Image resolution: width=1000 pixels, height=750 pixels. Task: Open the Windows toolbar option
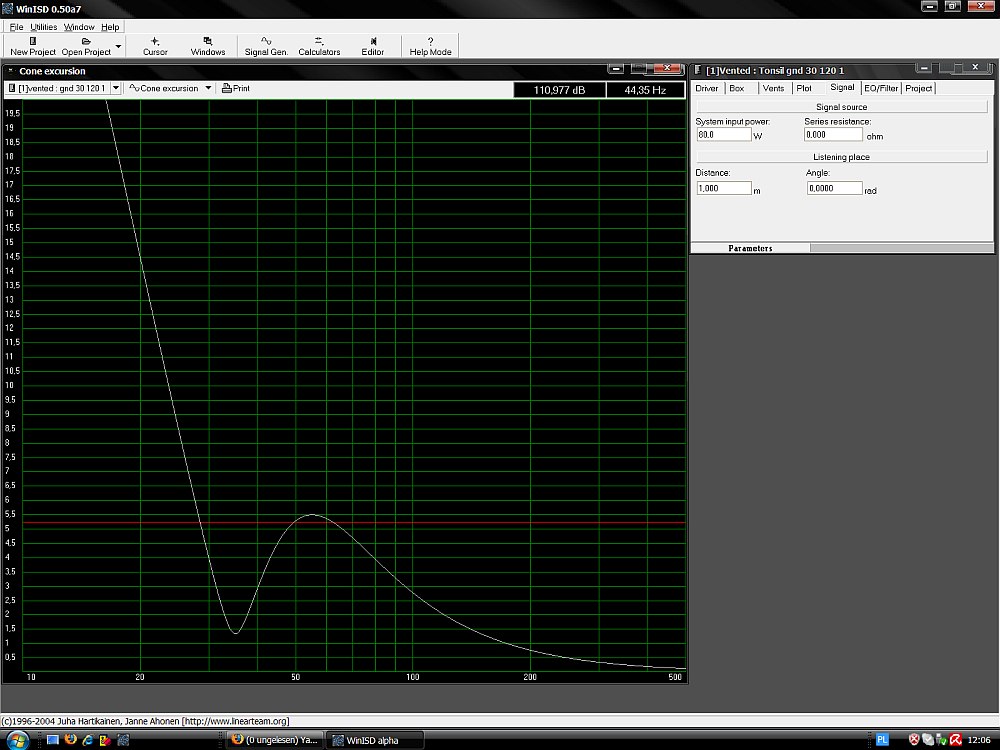click(208, 45)
